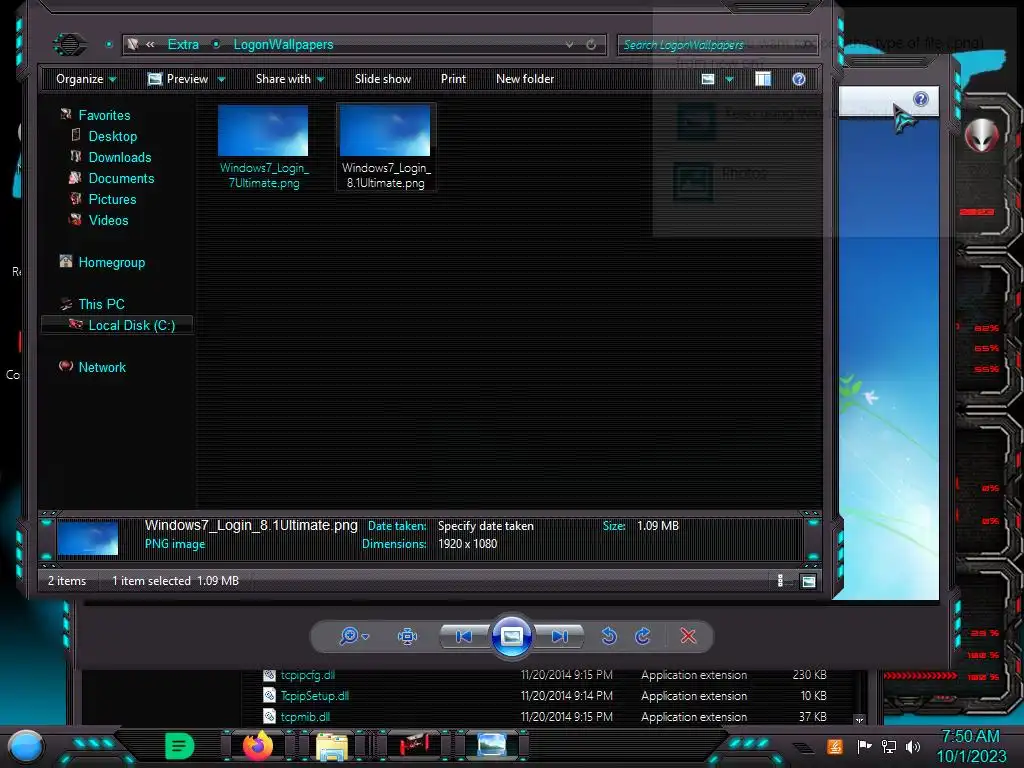
Task: Click the Start orb
Action: coord(26,746)
